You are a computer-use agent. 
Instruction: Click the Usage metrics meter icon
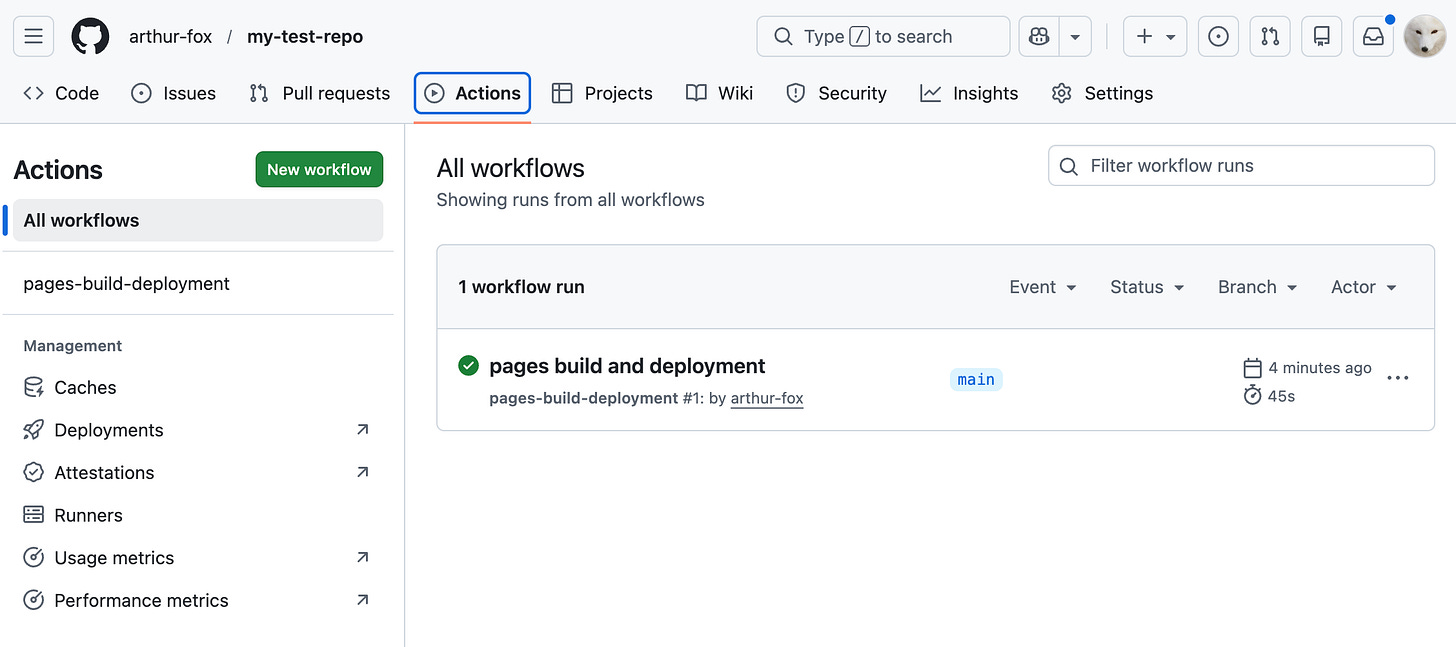pyautogui.click(x=34, y=557)
